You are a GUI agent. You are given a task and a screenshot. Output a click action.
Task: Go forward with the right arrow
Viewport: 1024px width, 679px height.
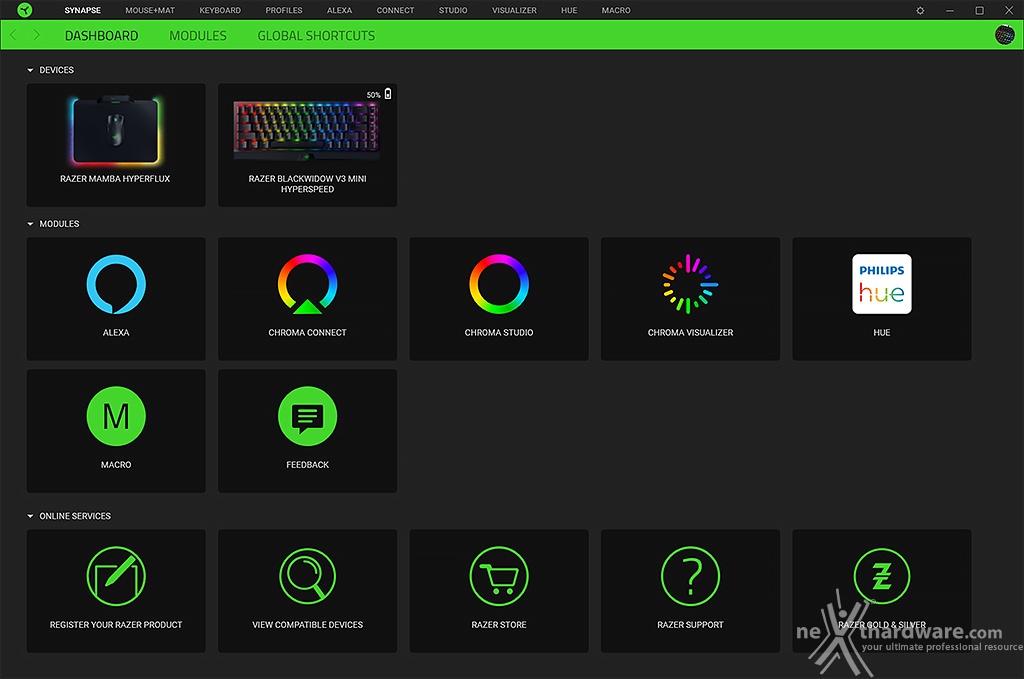[x=37, y=35]
